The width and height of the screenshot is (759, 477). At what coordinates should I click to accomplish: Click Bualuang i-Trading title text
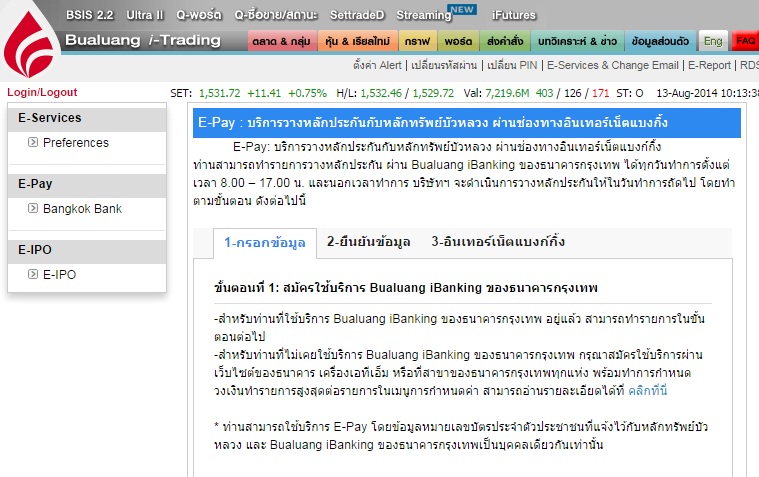pyautogui.click(x=143, y=40)
